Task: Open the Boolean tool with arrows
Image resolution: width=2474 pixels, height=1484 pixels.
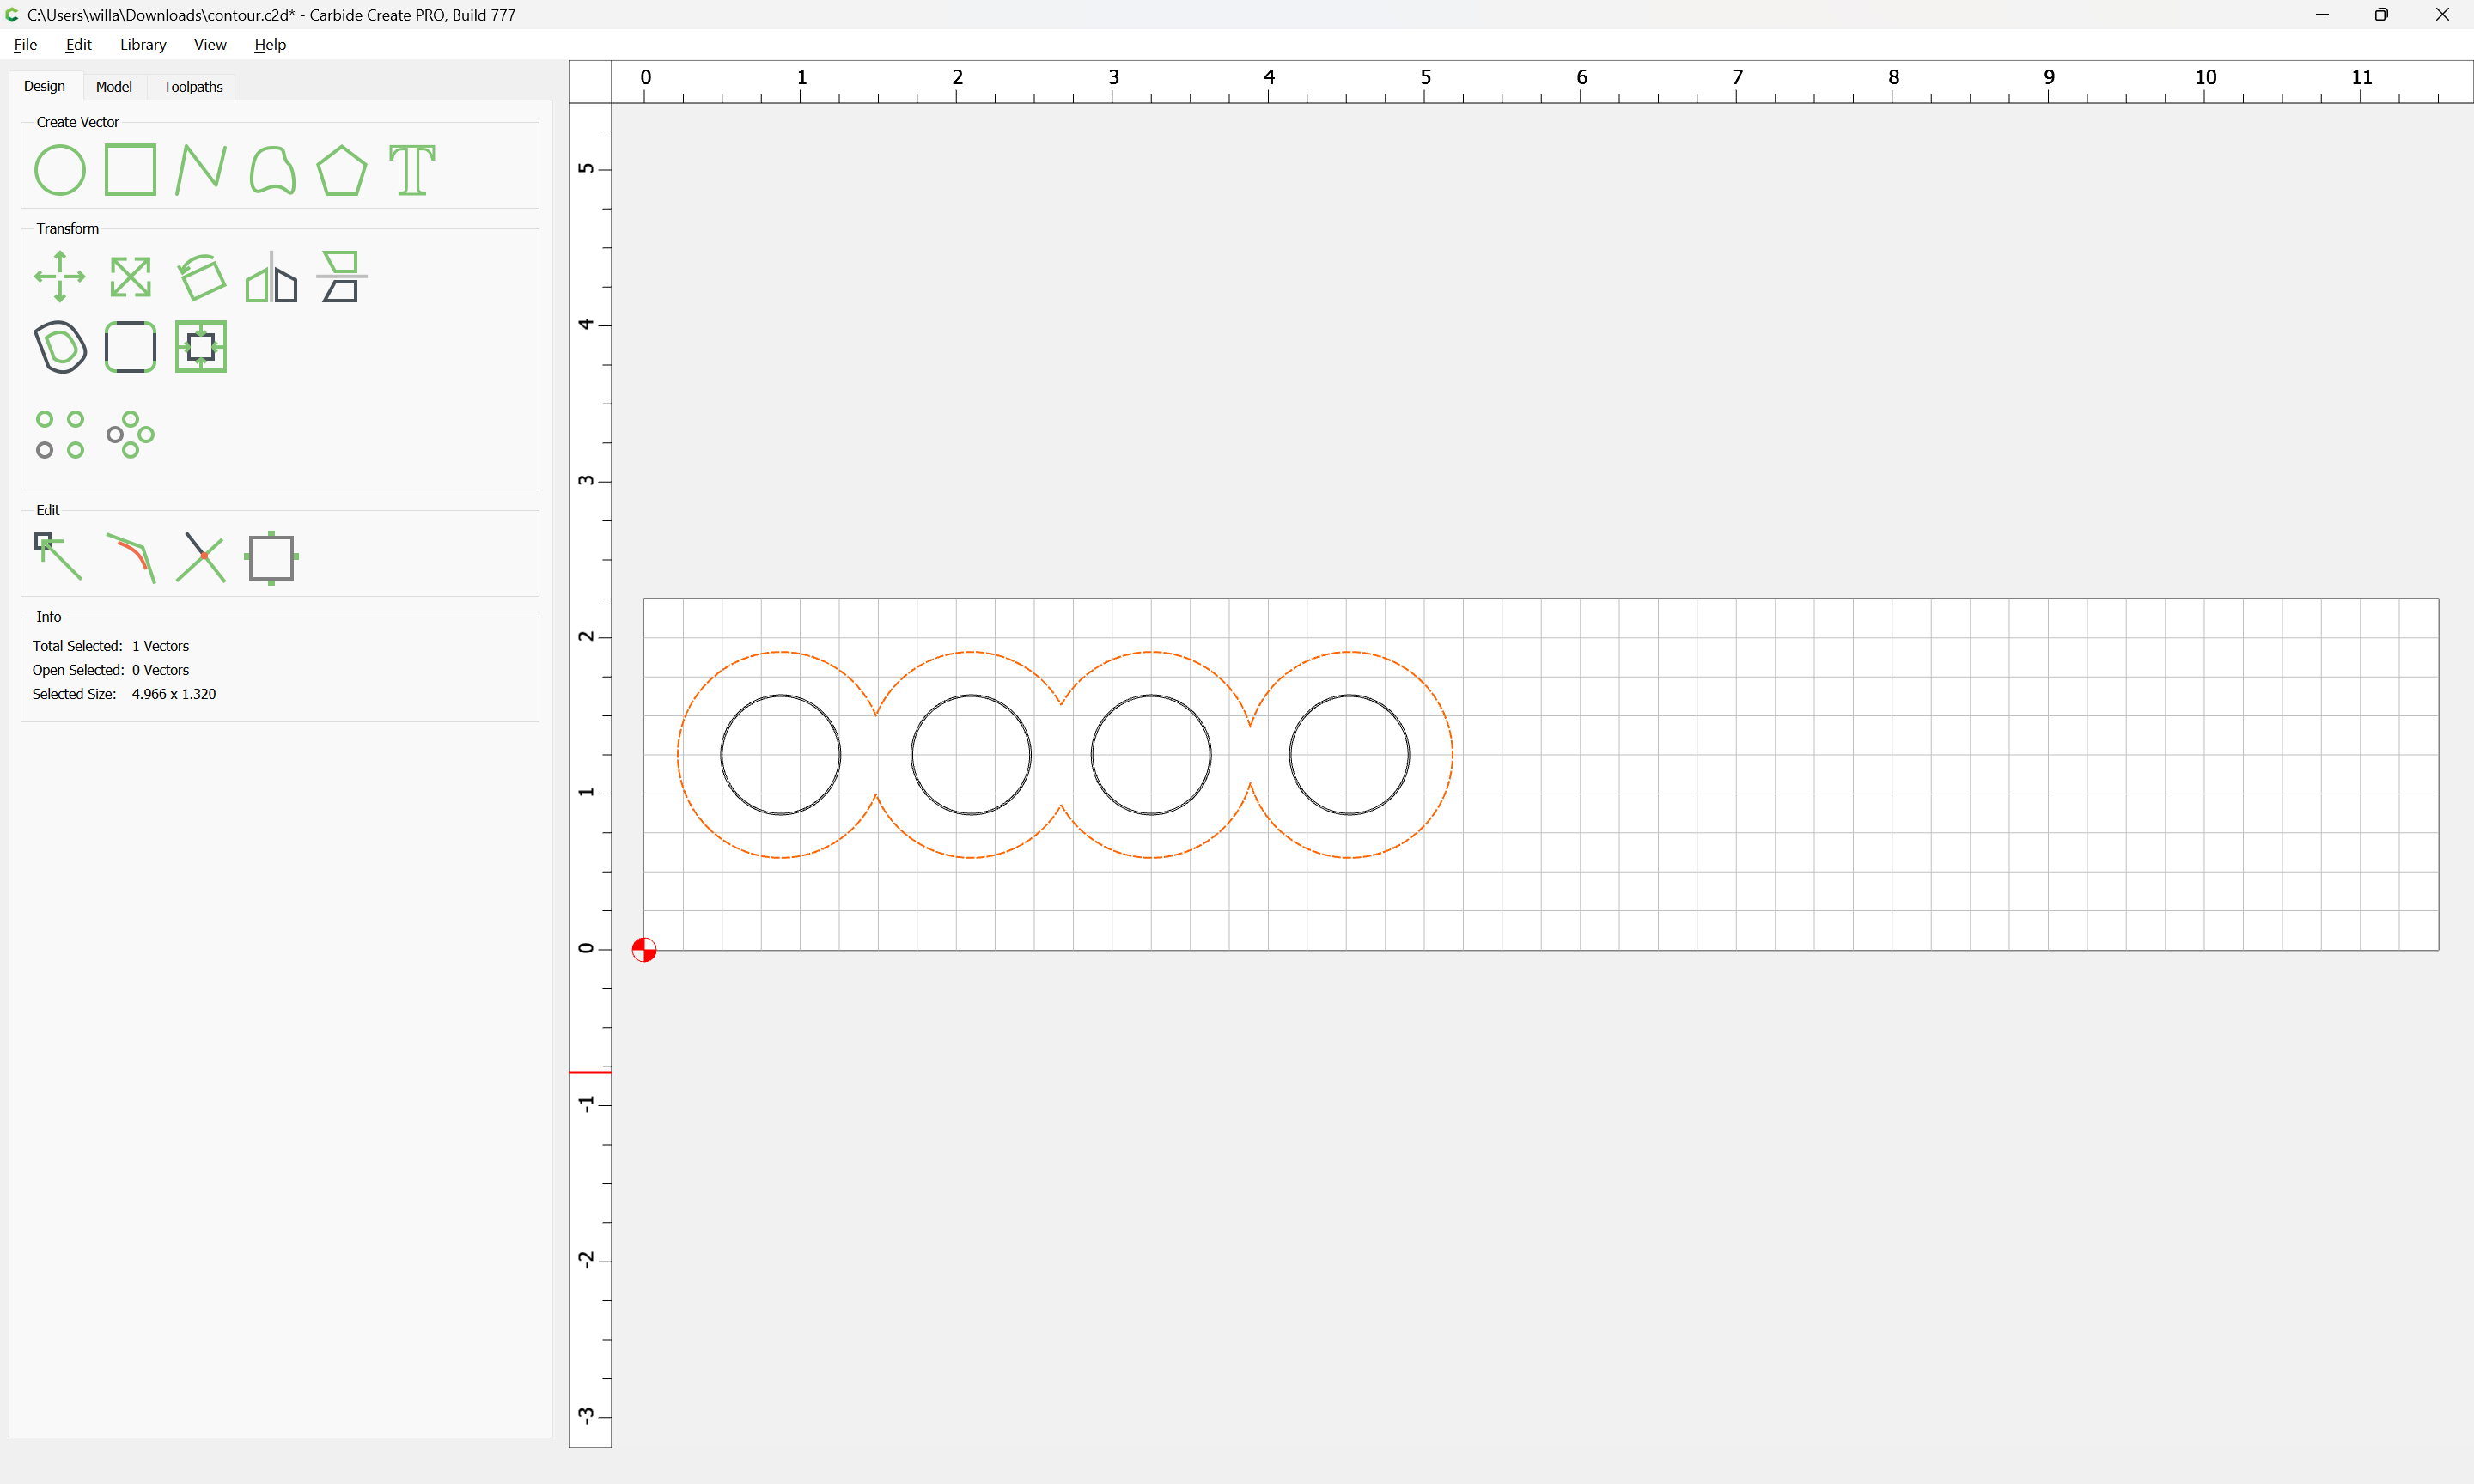Action: click(x=201, y=347)
